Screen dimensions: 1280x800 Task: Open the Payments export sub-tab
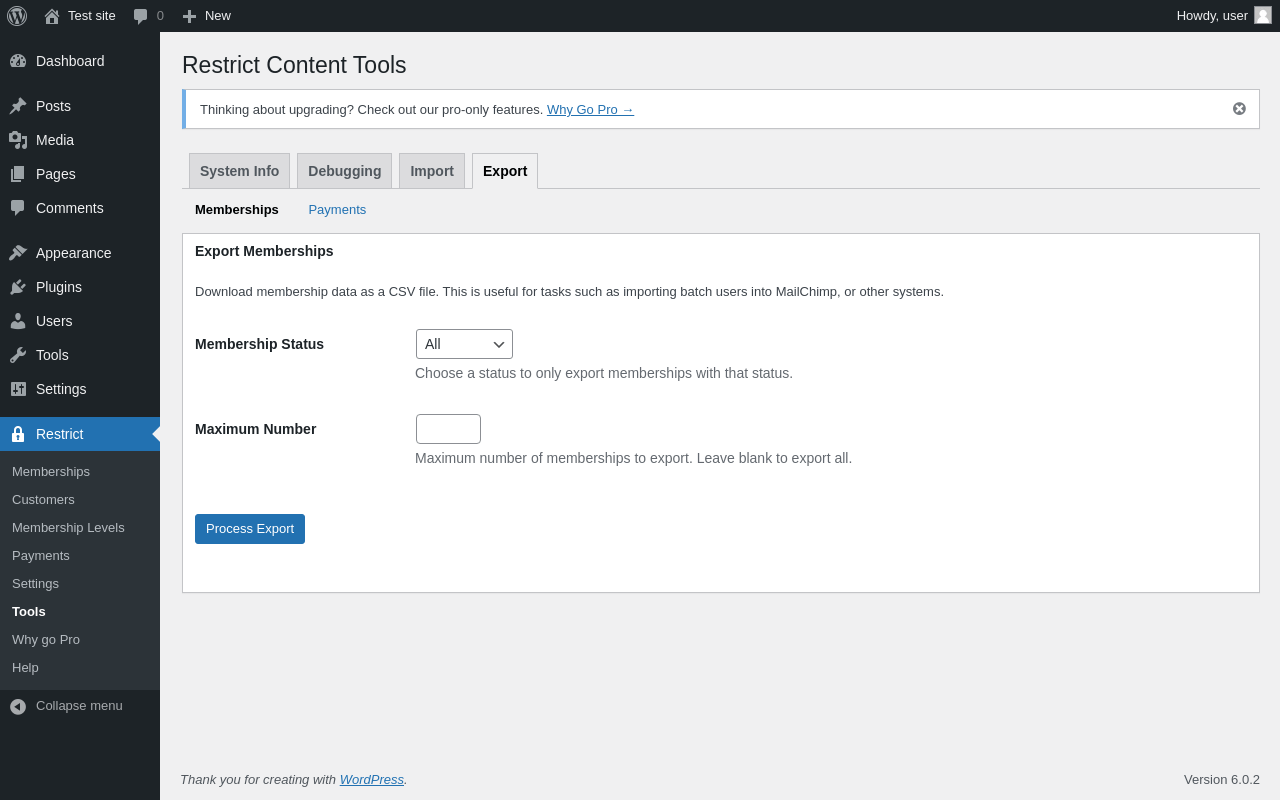[337, 210]
